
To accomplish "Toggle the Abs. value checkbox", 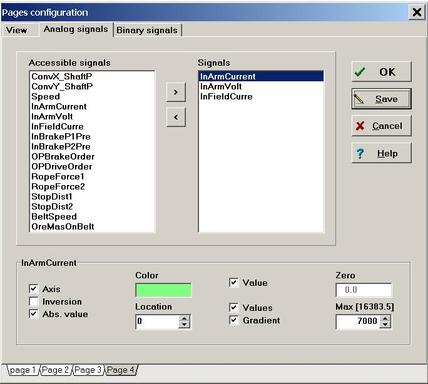I will (x=33, y=314).
